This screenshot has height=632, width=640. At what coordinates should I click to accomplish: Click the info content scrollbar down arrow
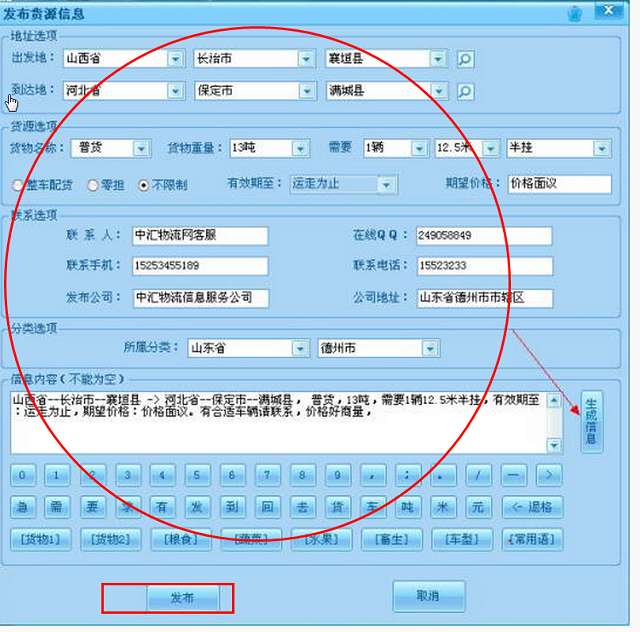[554, 445]
